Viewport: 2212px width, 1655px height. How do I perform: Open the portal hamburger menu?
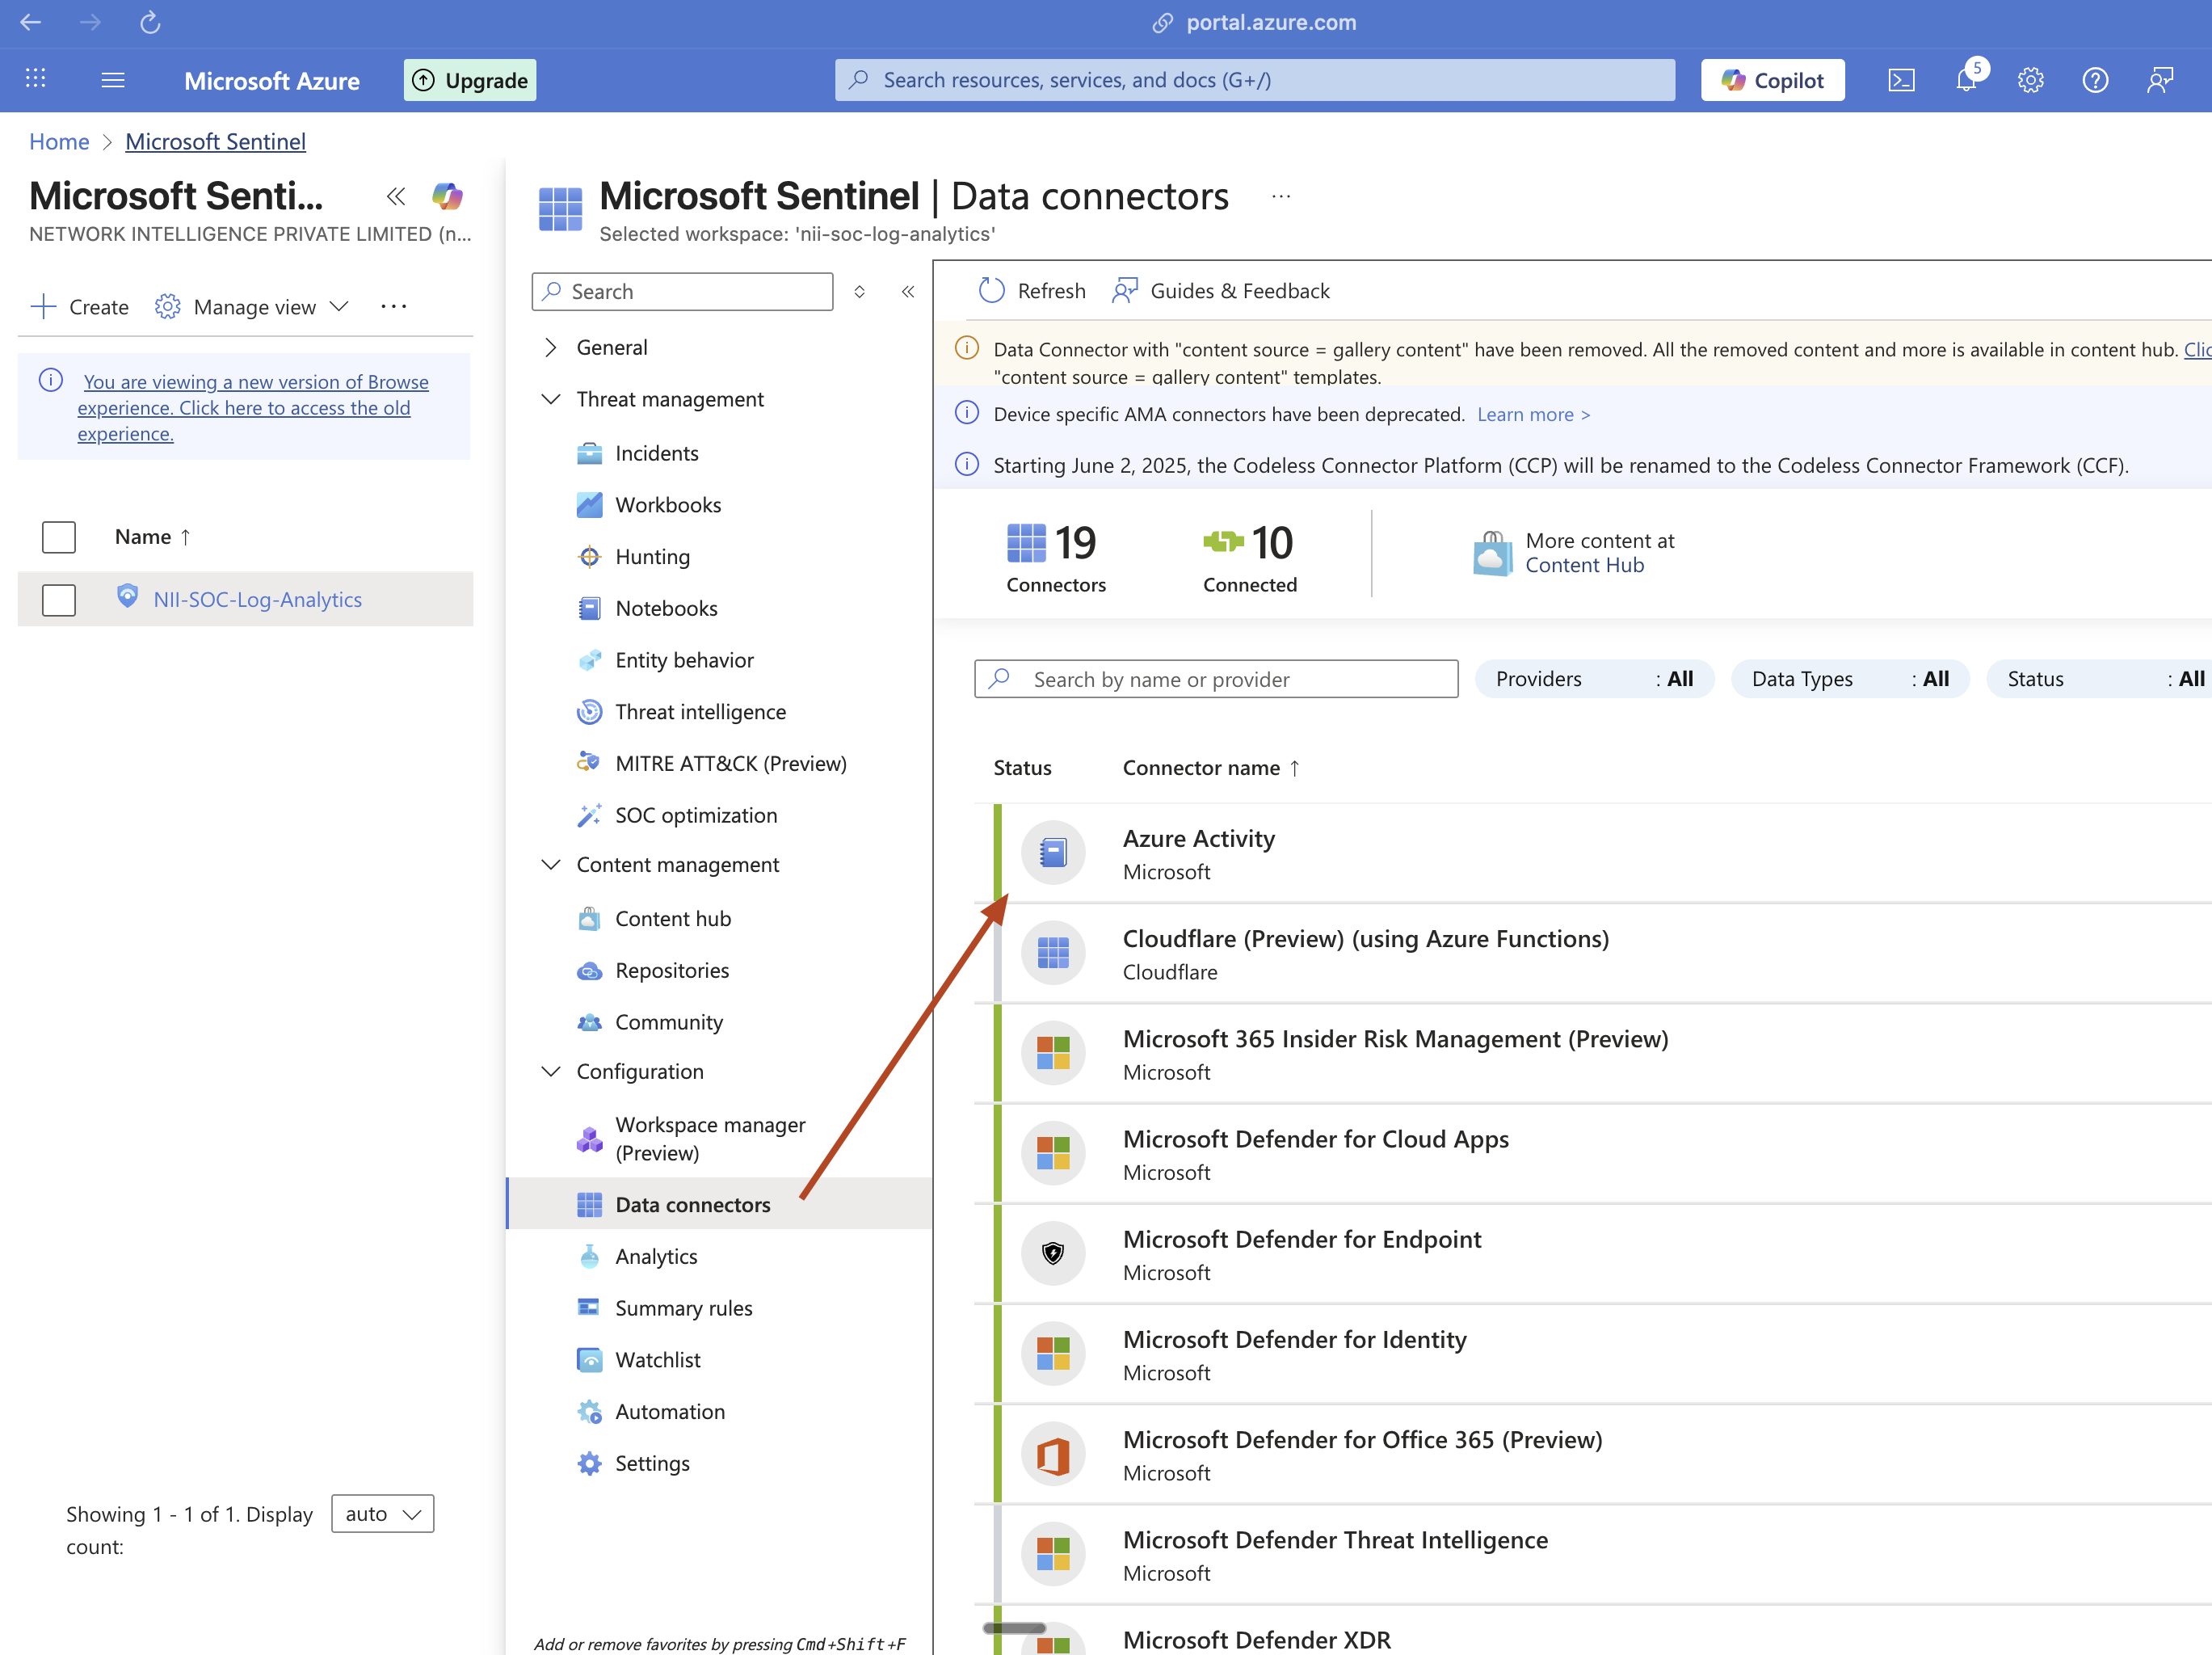[x=113, y=80]
